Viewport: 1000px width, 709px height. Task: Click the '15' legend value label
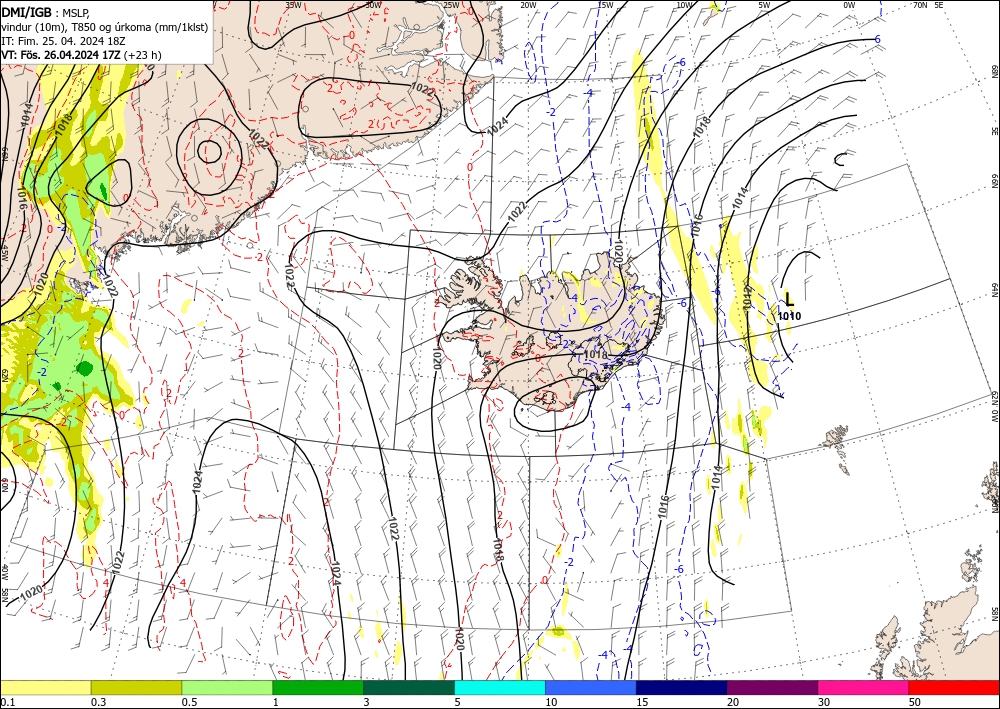[x=642, y=702]
